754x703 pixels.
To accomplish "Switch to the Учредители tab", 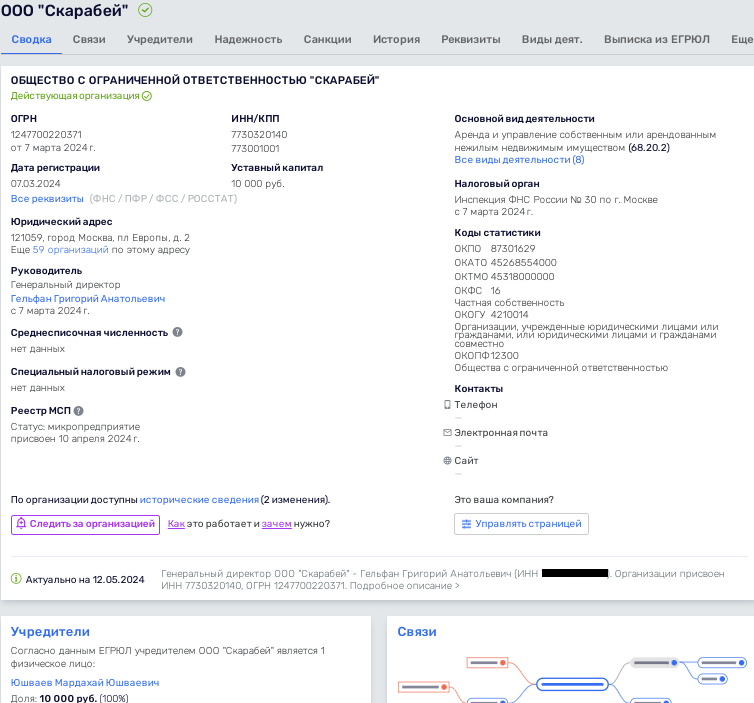I will [159, 39].
